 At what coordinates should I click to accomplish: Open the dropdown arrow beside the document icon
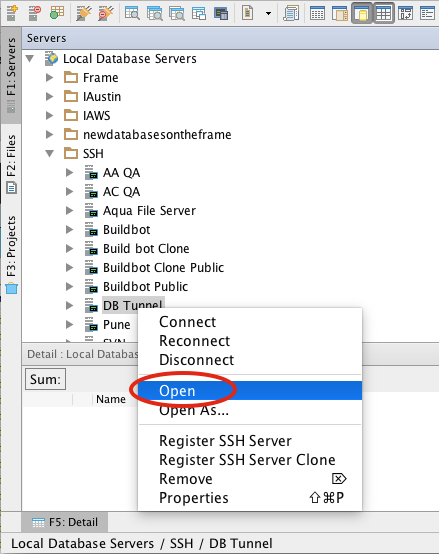[x=268, y=14]
